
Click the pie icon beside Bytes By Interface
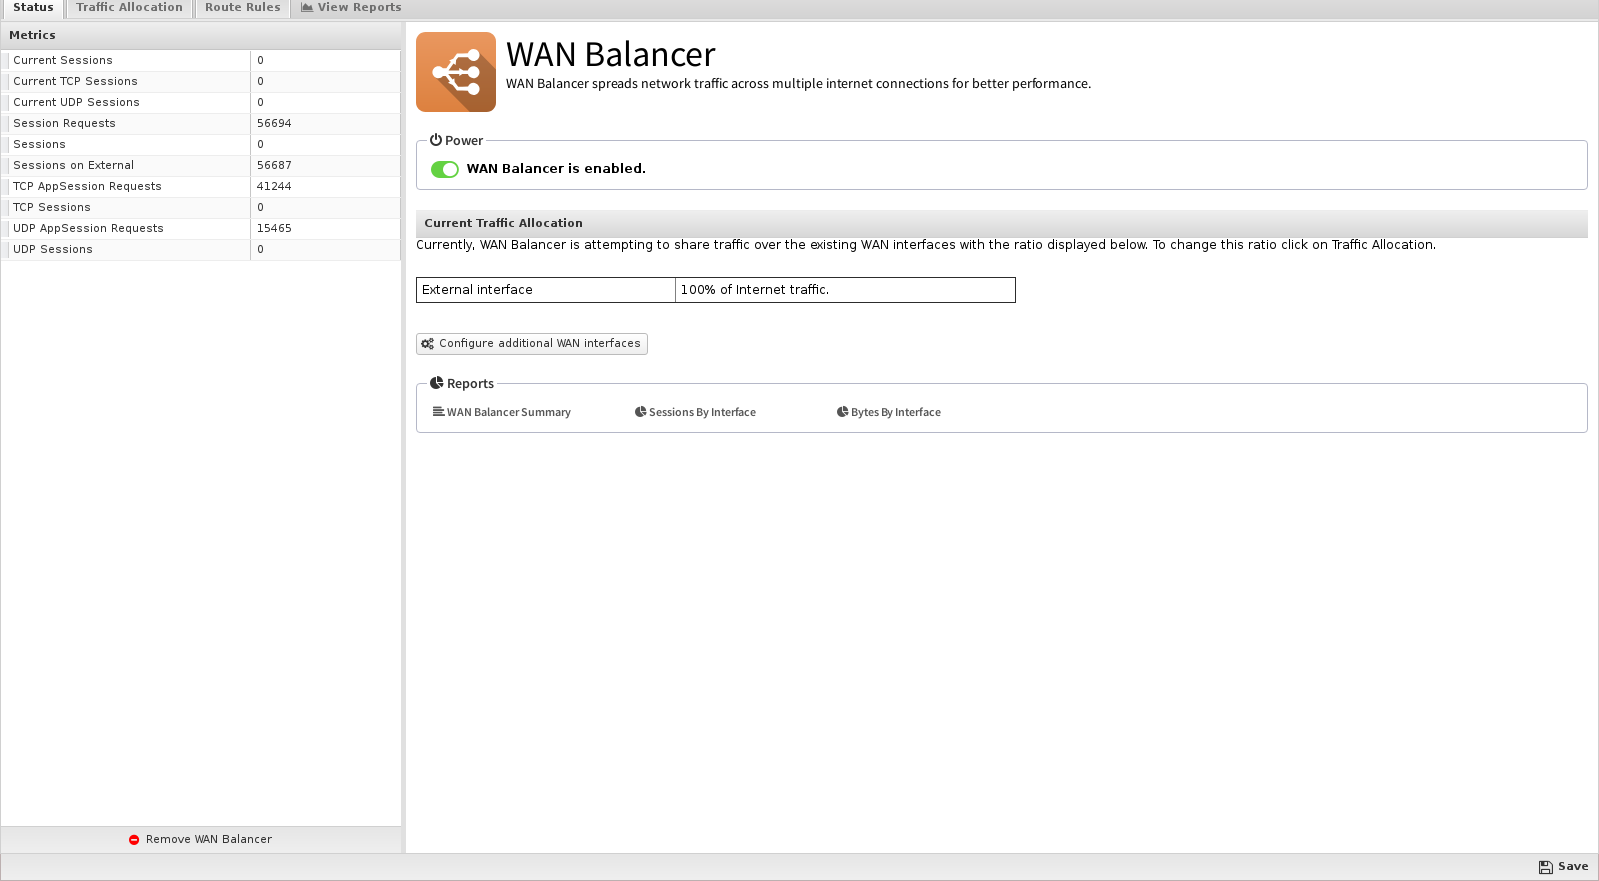pos(843,411)
